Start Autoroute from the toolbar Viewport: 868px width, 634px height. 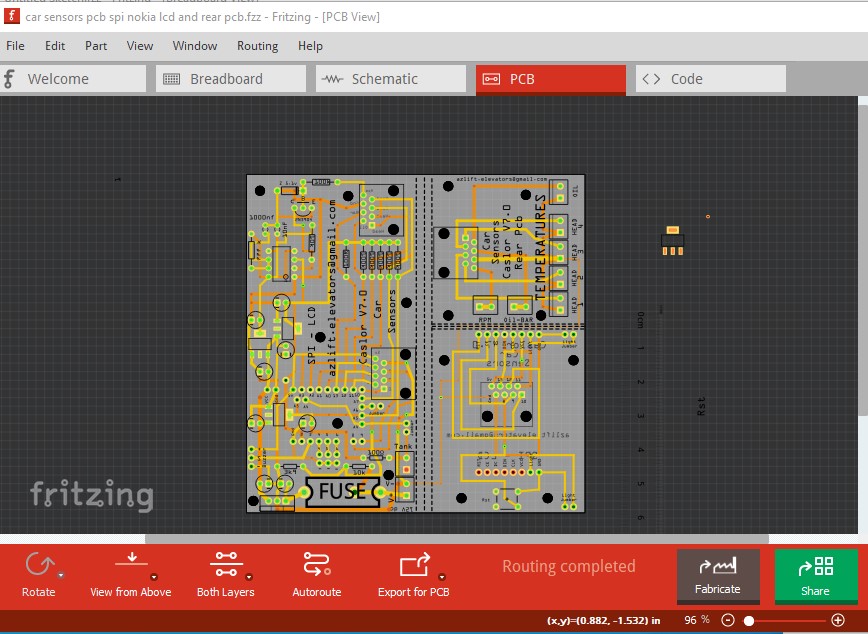[317, 575]
